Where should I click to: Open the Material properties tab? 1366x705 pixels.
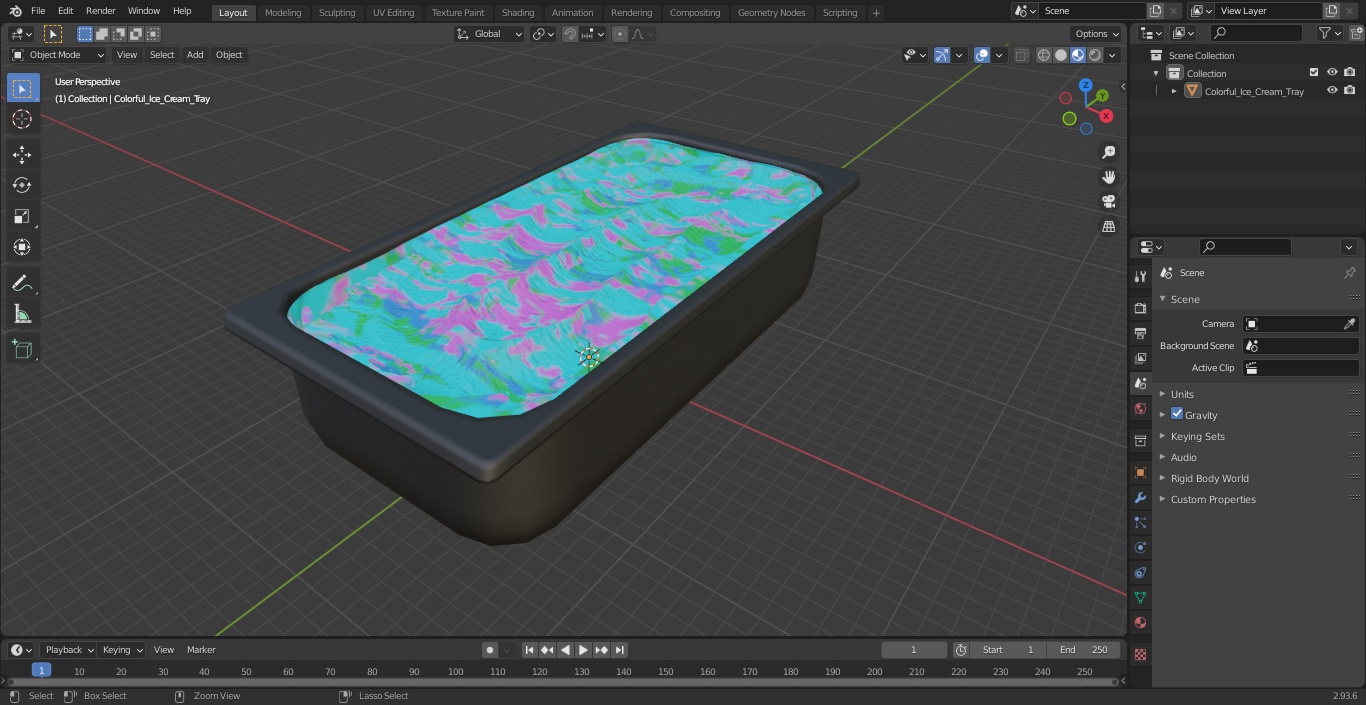click(x=1140, y=622)
